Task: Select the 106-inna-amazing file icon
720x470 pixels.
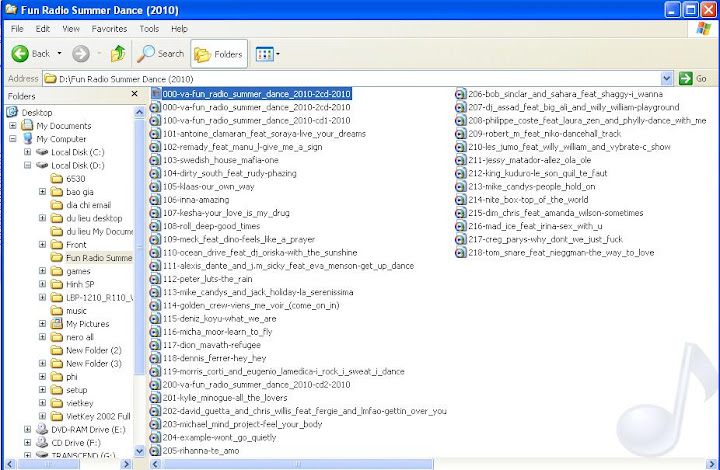Action: [155, 200]
